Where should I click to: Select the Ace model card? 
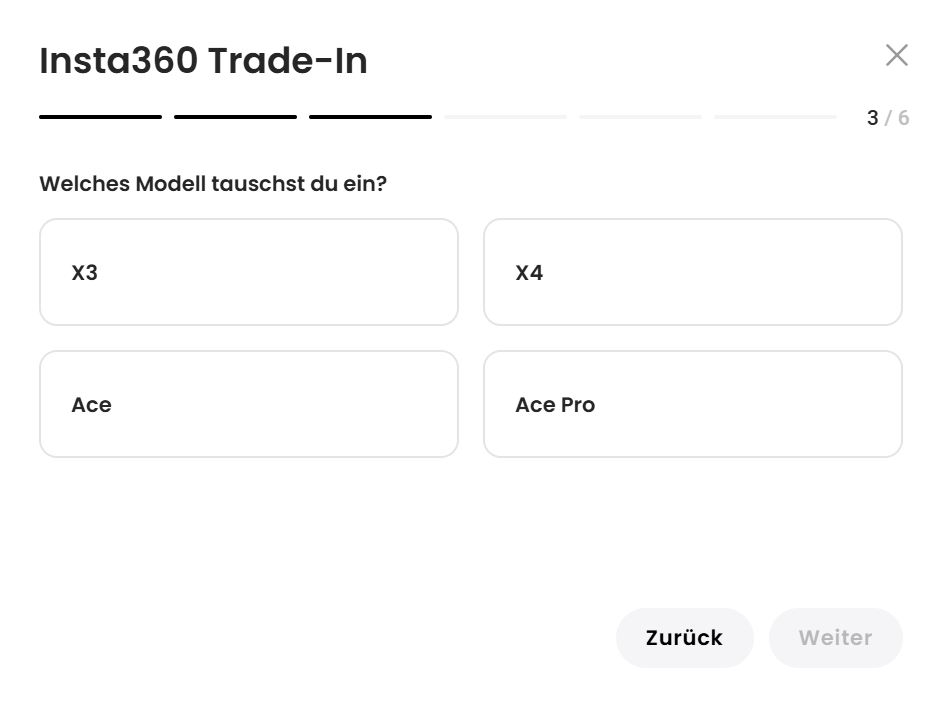coord(248,404)
